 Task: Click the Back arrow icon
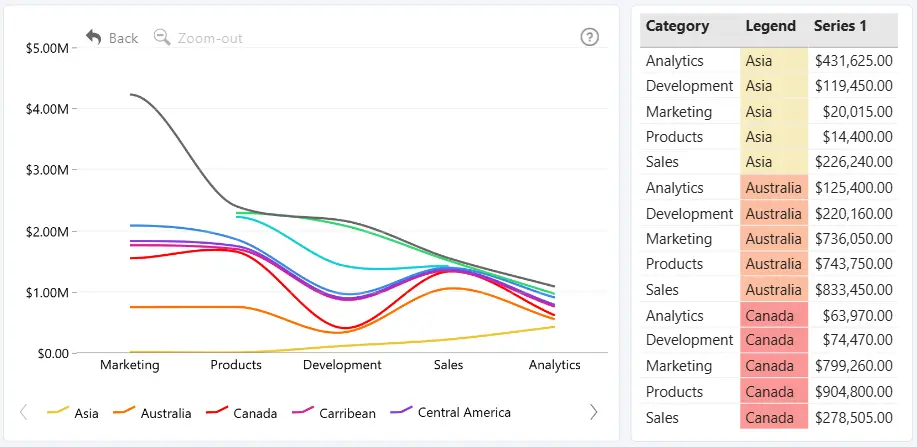[94, 37]
